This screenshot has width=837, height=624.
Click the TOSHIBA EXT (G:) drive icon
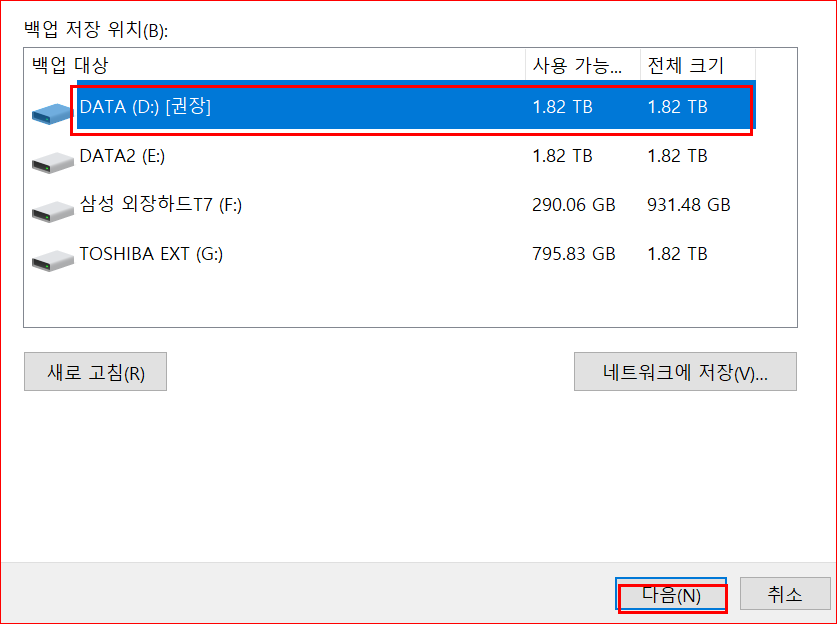50,254
